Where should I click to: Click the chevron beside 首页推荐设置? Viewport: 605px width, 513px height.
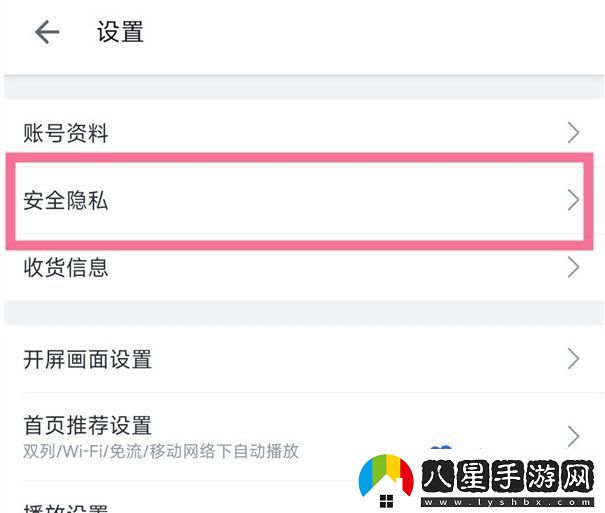[573, 436]
